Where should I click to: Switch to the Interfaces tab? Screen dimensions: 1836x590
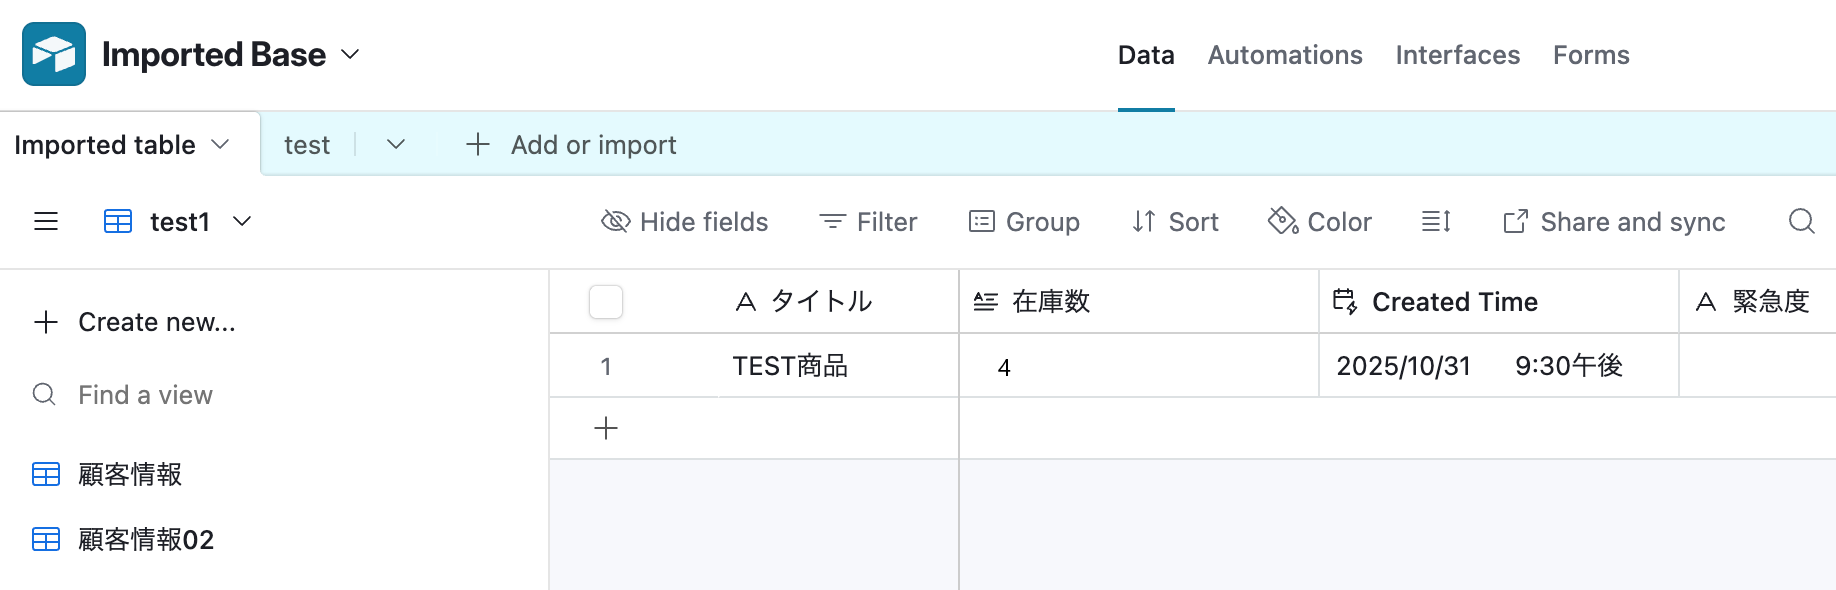click(x=1457, y=55)
